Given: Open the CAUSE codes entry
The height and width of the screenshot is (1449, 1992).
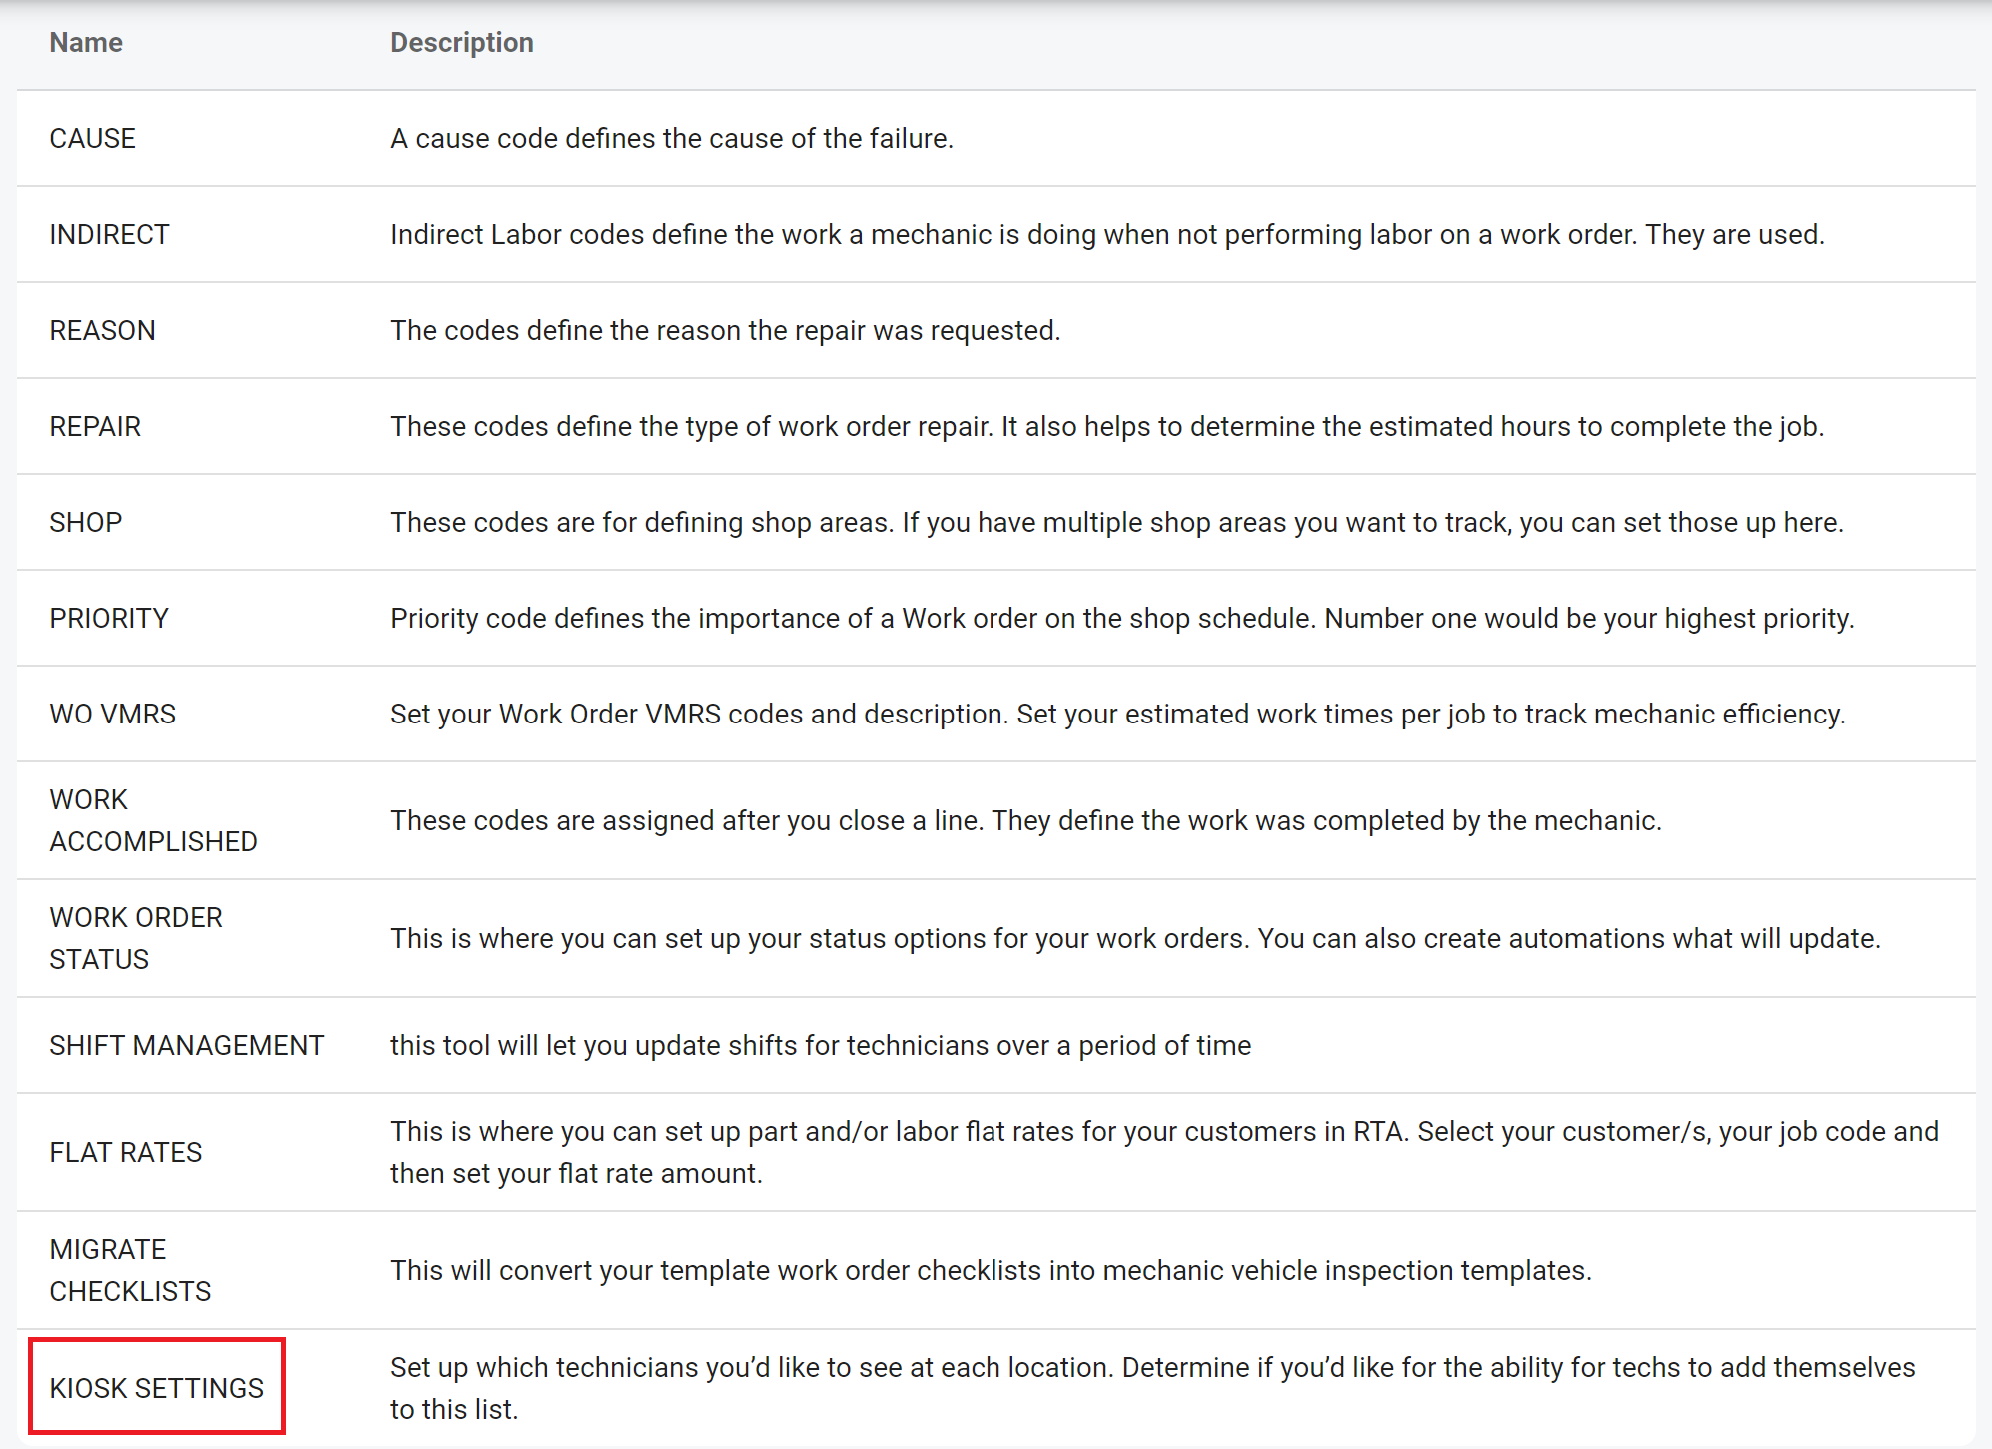Looking at the screenshot, I should (93, 139).
